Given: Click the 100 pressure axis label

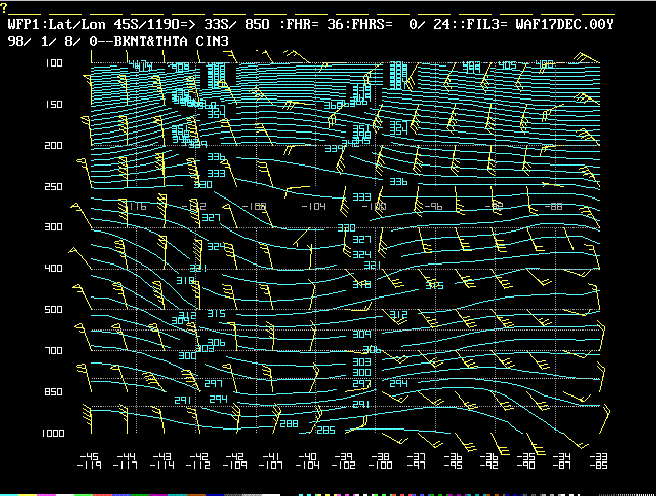Looking at the screenshot, I should click(x=54, y=63).
